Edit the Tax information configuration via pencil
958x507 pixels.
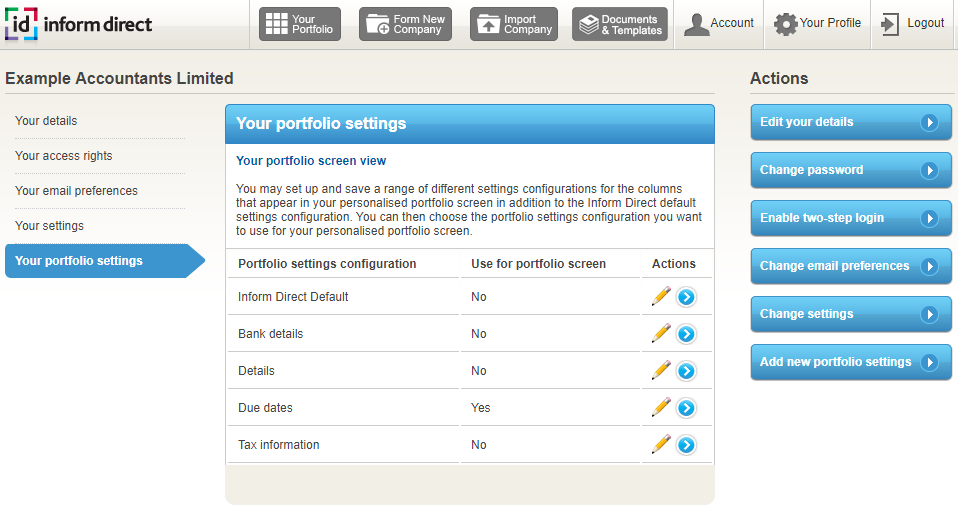660,444
